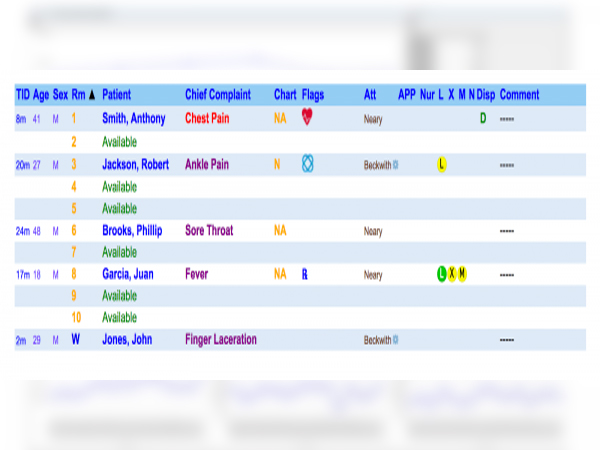Click attending Neary for Brooks, Phillip
Viewport: 600px width, 450px height.
coord(373,232)
